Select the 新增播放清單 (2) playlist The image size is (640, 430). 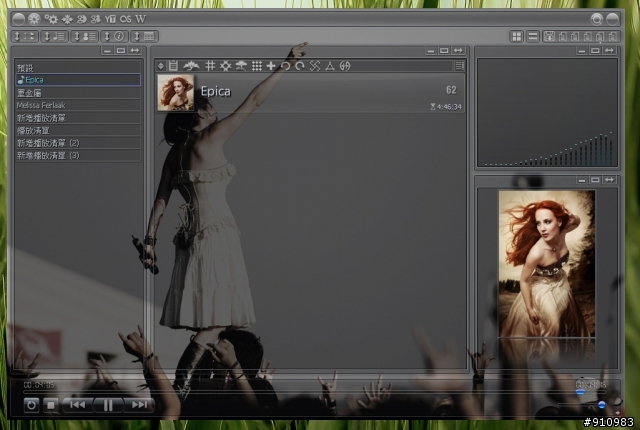(78, 143)
